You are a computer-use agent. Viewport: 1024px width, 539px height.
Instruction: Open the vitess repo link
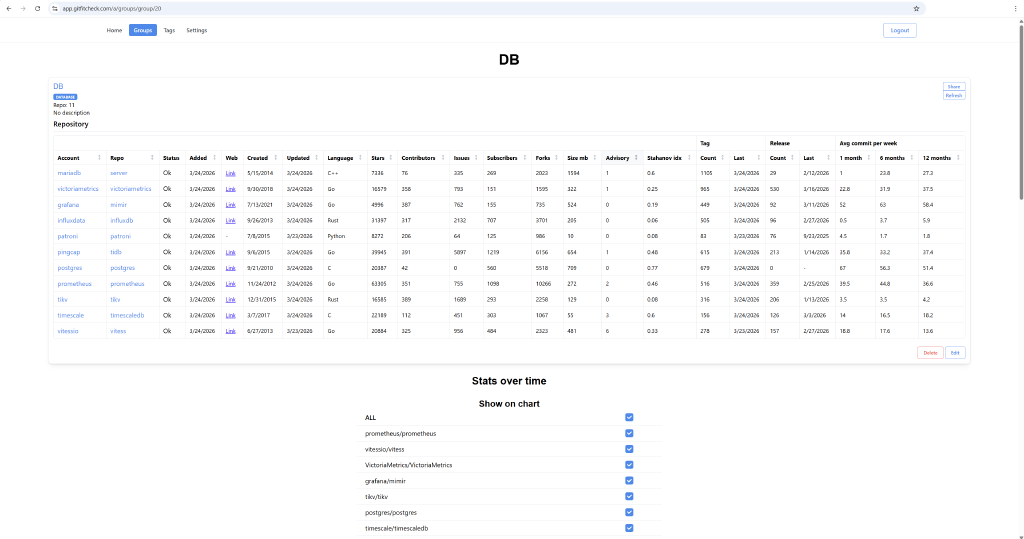pos(118,331)
